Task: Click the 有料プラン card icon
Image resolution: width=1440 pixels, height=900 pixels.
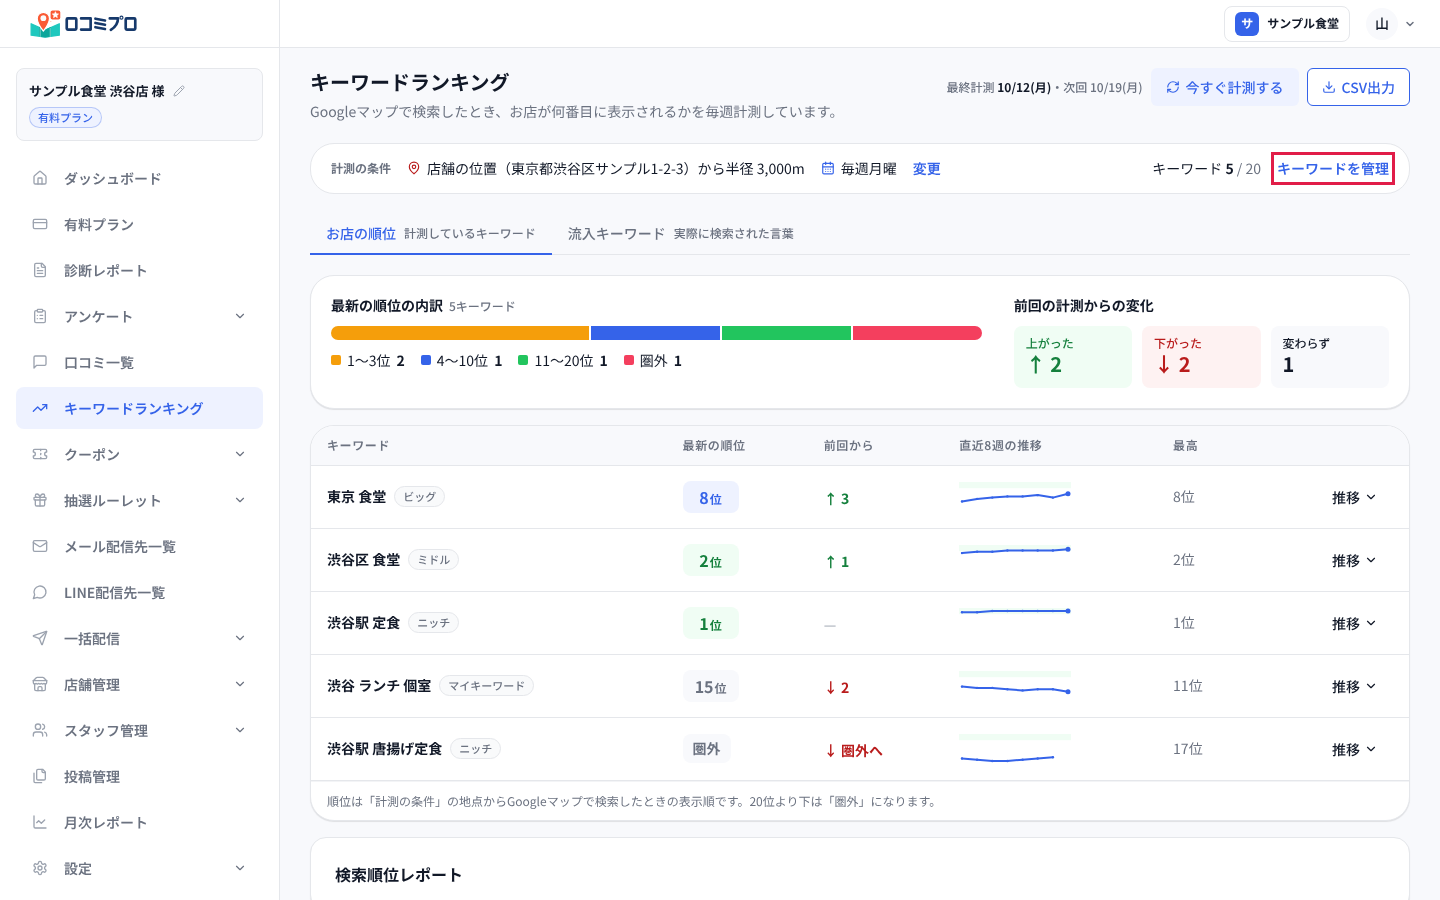Action: (x=40, y=224)
